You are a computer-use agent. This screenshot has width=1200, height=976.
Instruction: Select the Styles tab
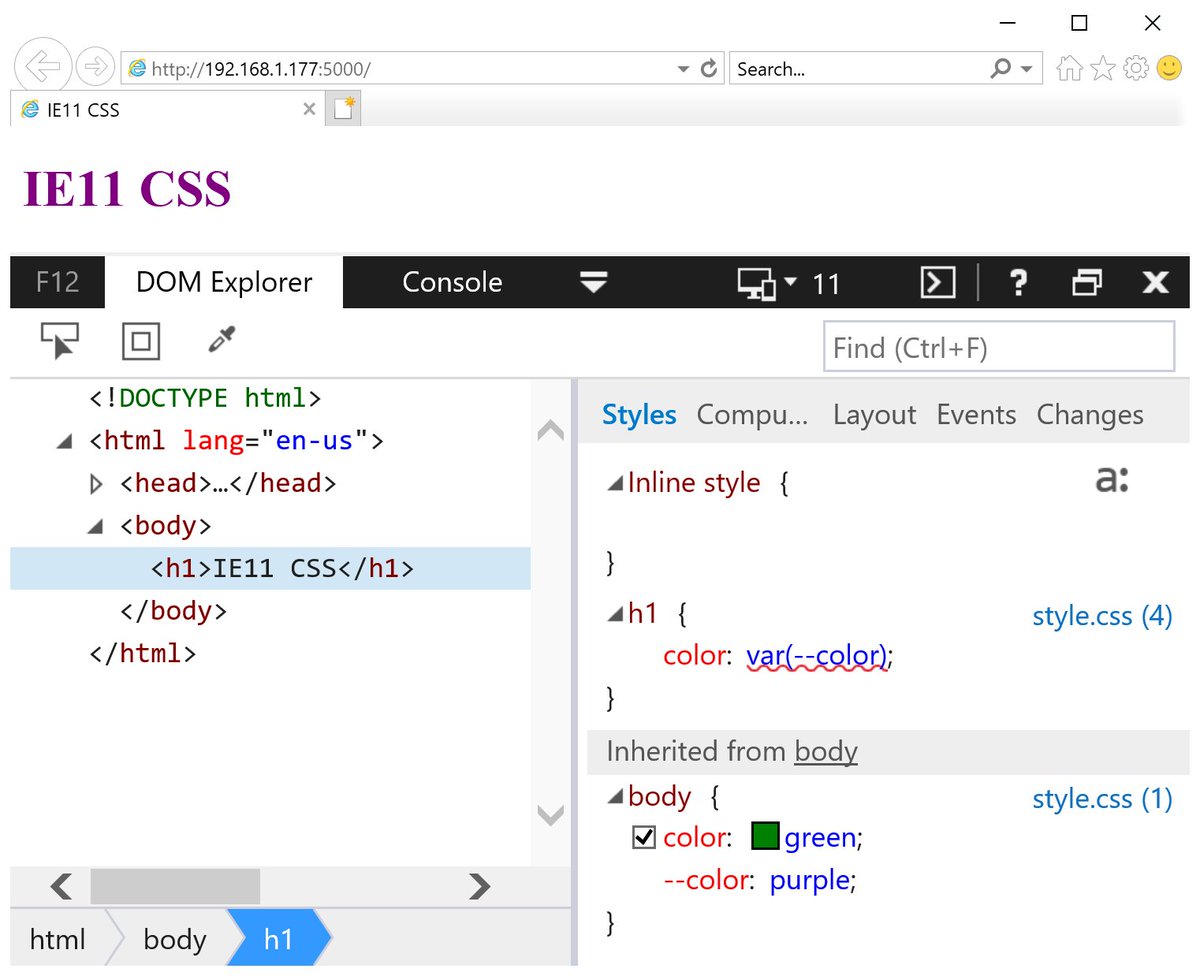[x=639, y=415]
